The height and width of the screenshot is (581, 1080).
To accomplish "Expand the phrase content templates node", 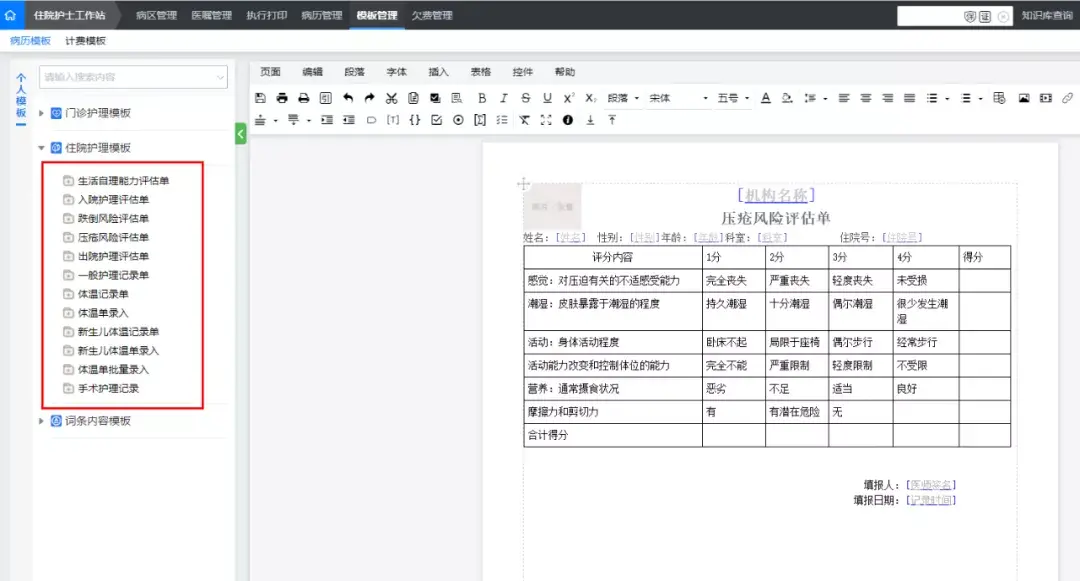I will tap(41, 421).
